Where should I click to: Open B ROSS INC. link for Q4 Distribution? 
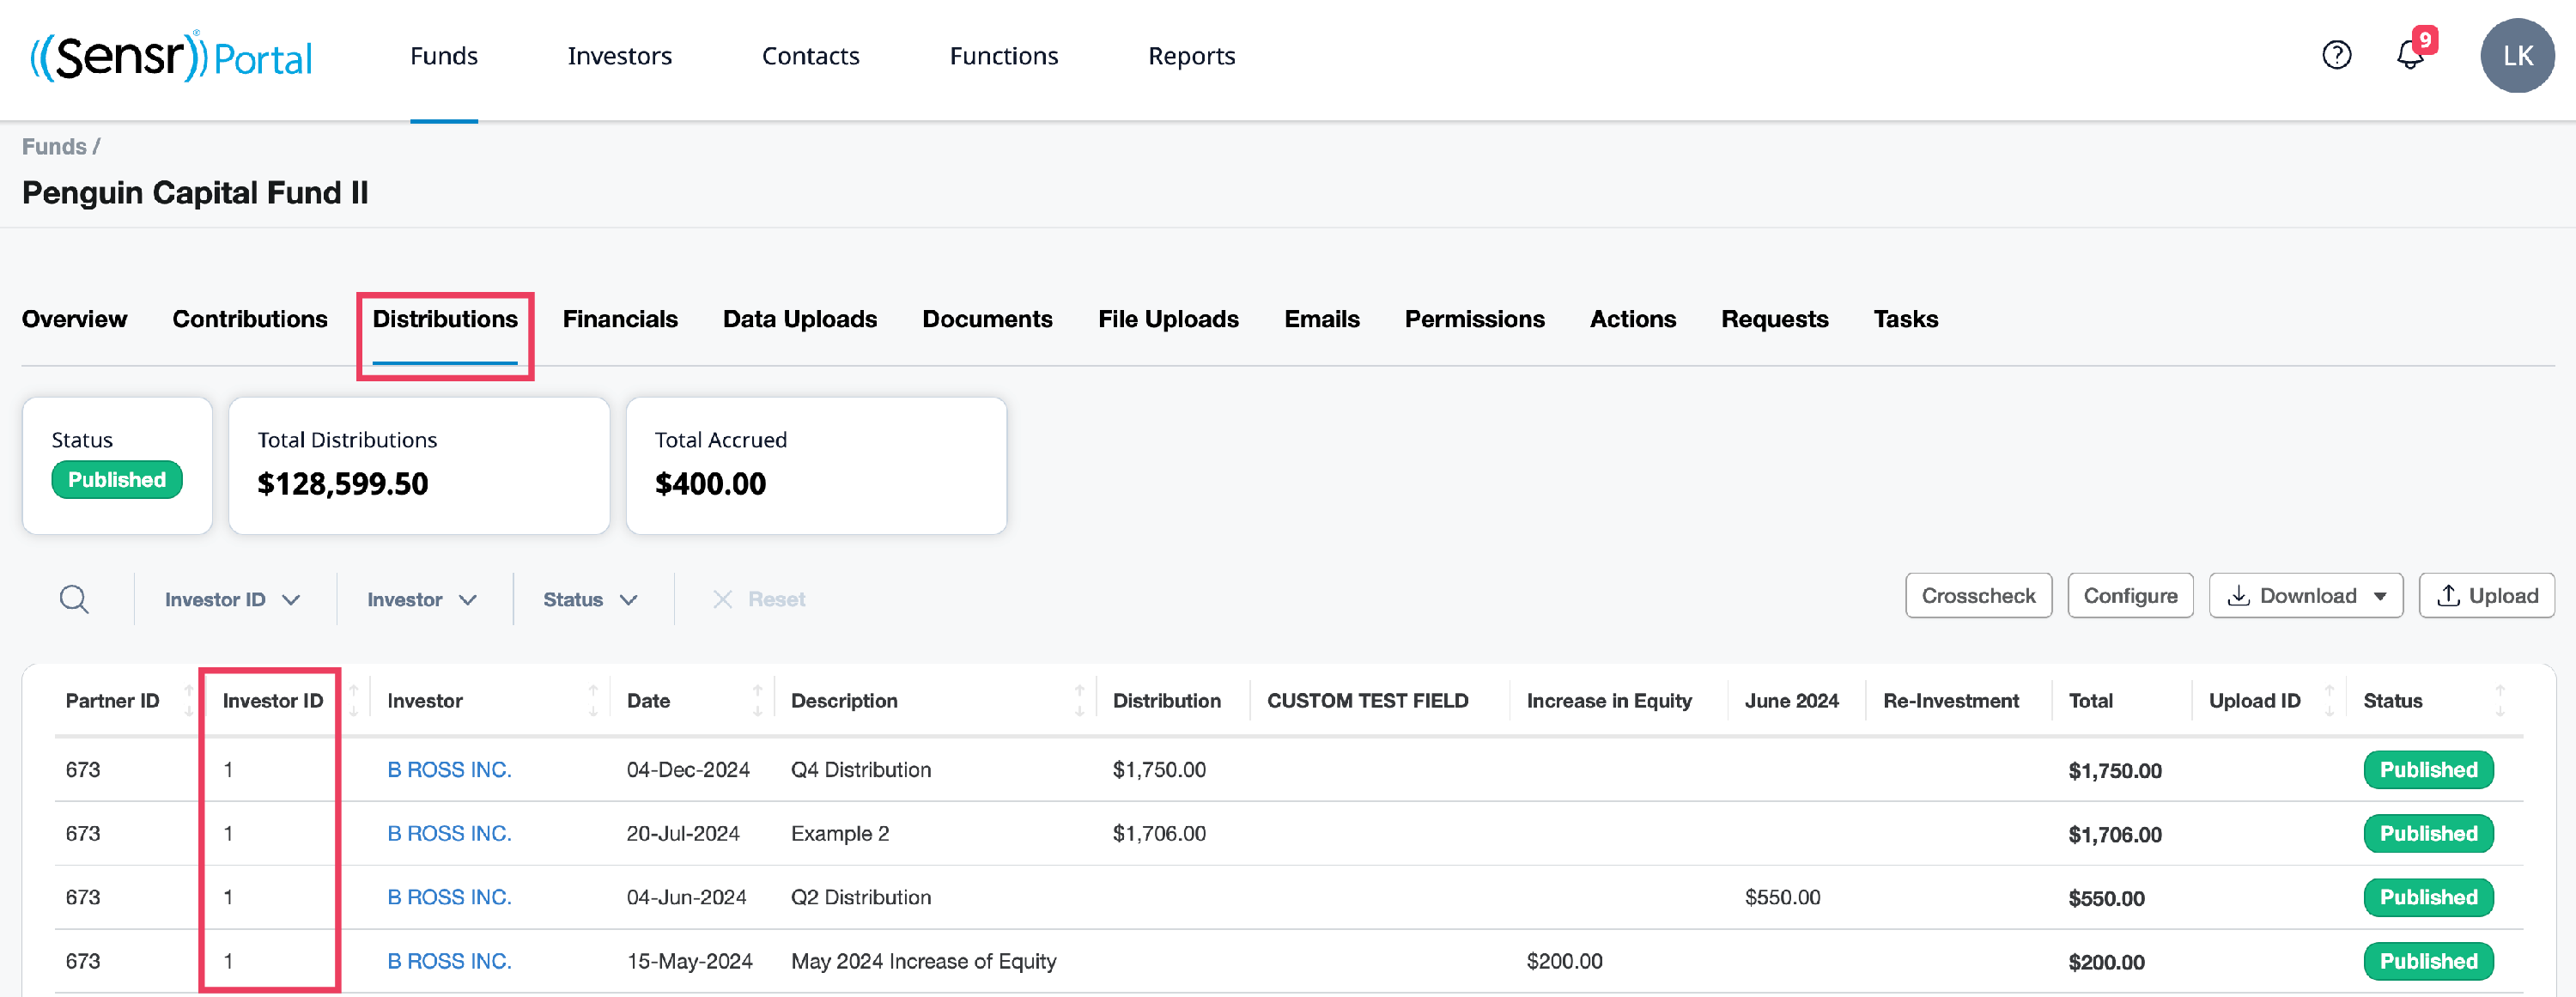tap(449, 769)
